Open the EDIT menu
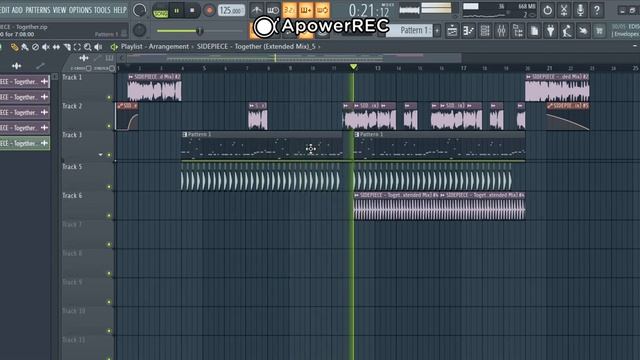The width and height of the screenshot is (640, 360). [x=4, y=10]
